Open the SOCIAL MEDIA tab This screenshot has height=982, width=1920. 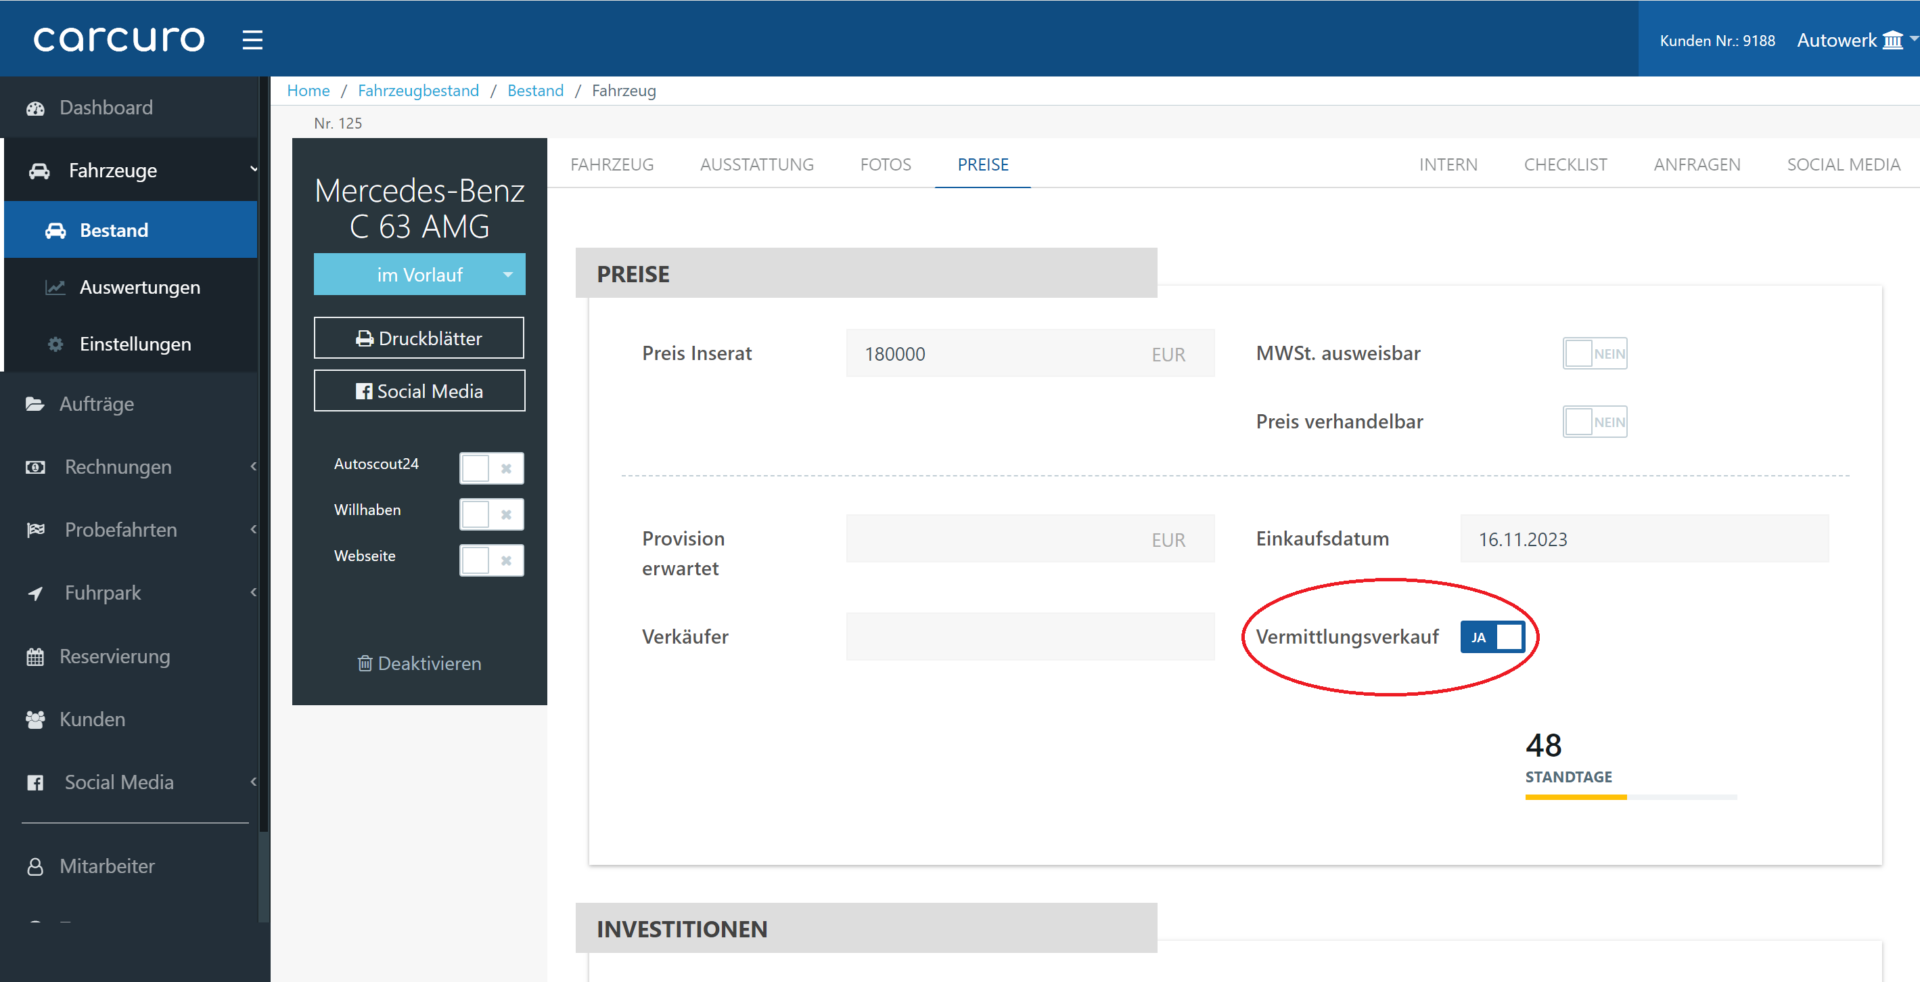point(1843,165)
